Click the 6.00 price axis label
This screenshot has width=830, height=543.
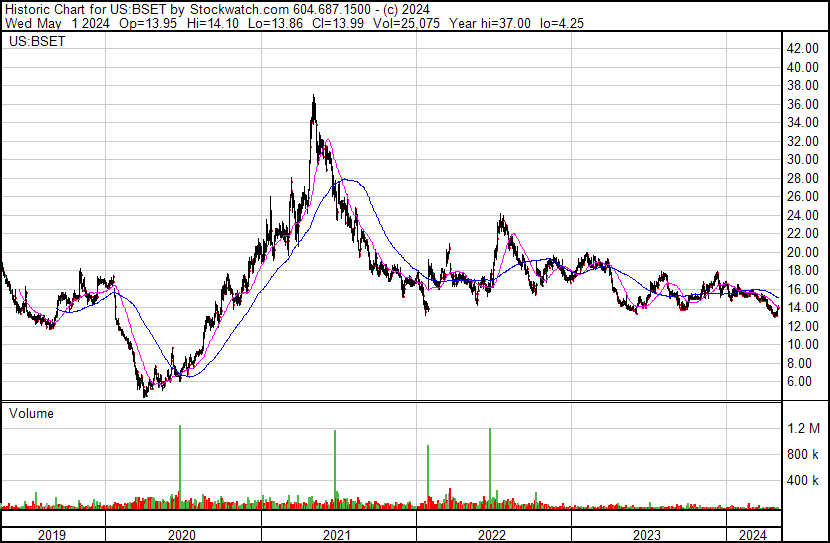pos(799,382)
